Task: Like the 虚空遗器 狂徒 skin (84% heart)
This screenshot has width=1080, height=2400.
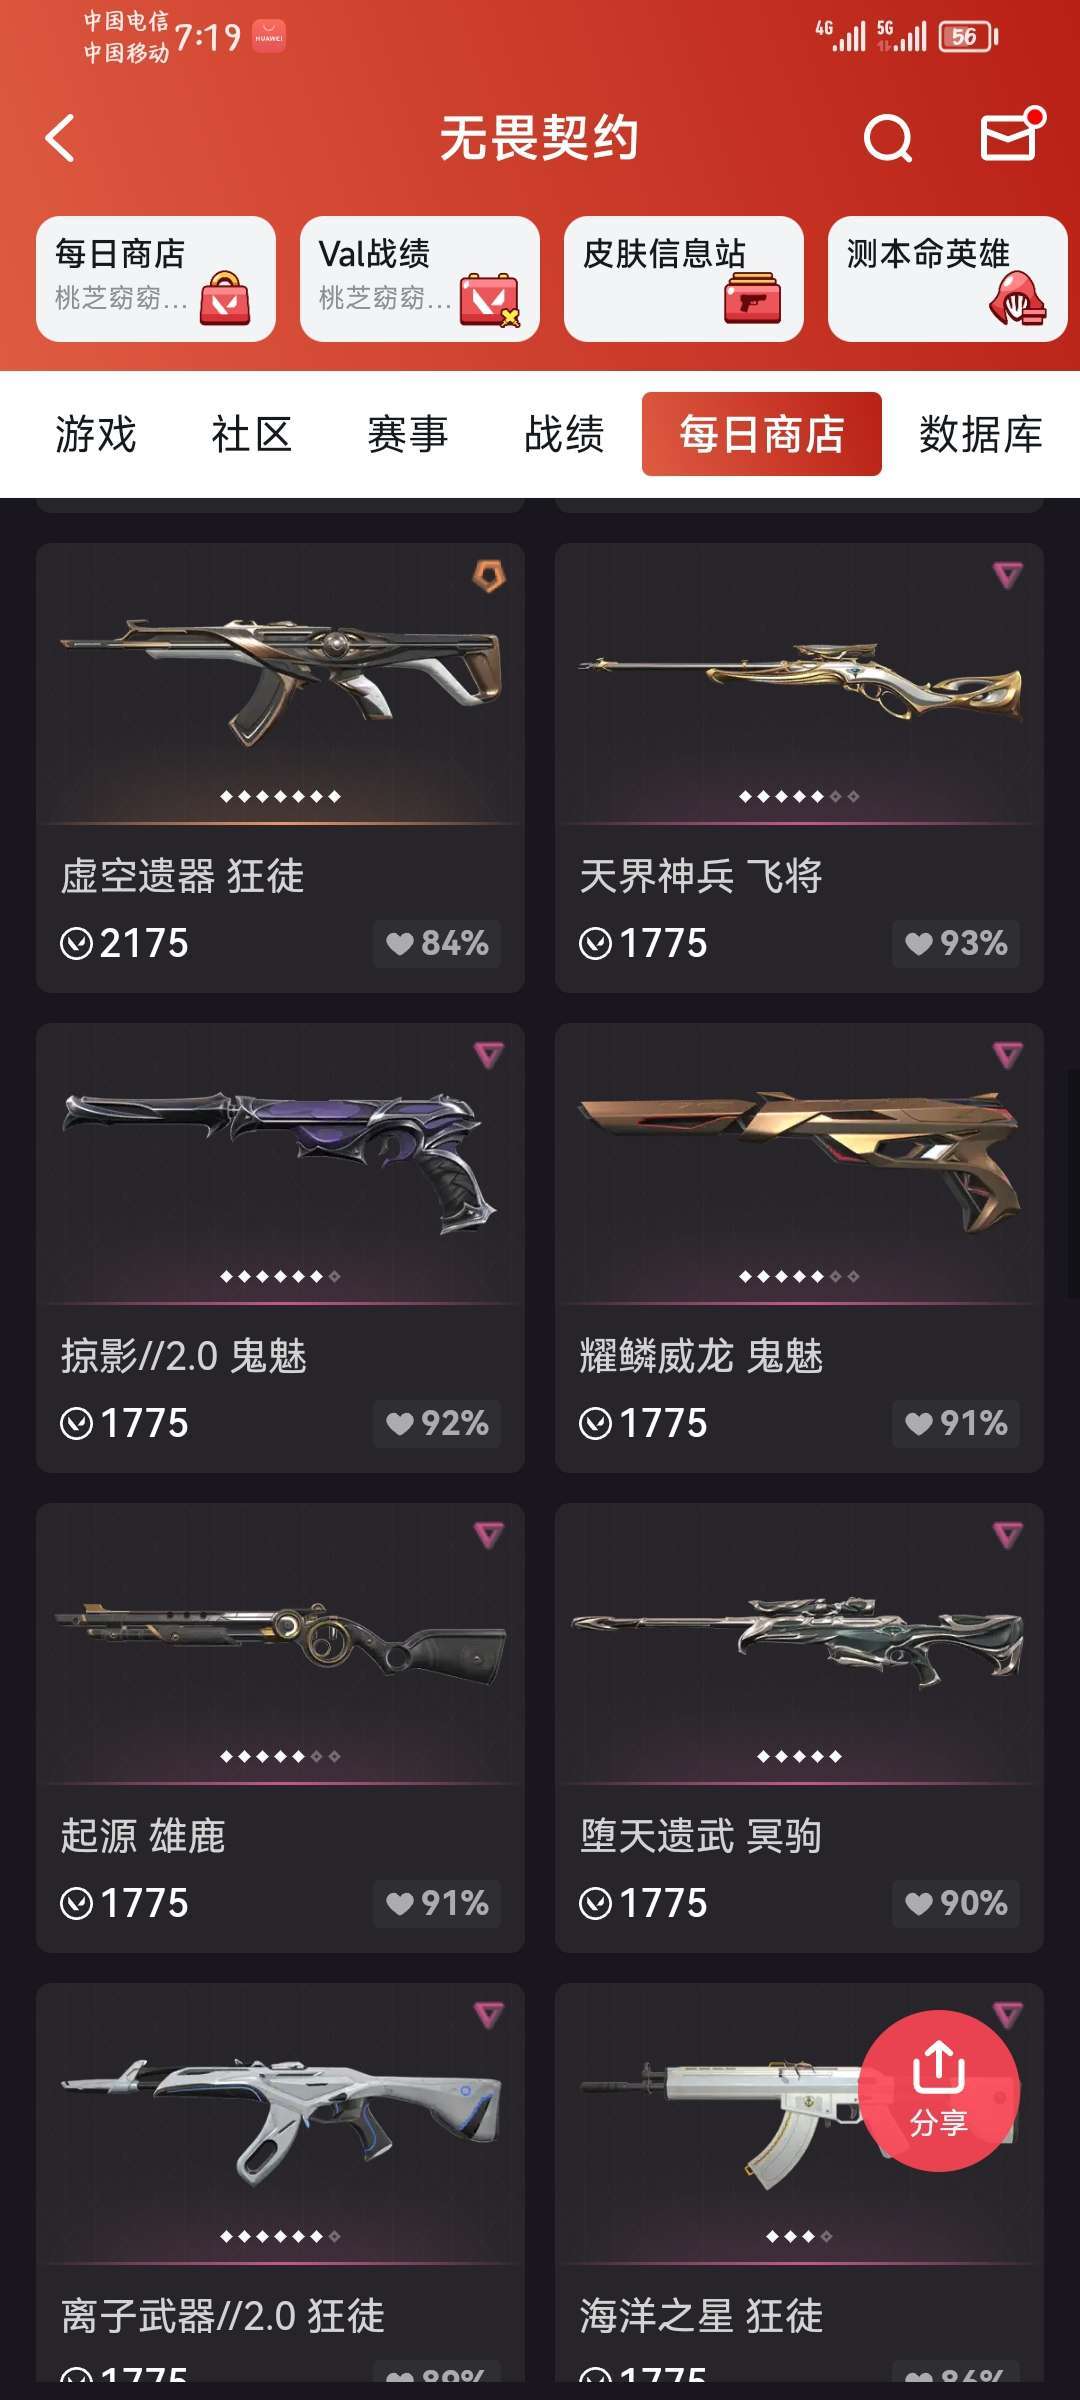Action: click(437, 943)
